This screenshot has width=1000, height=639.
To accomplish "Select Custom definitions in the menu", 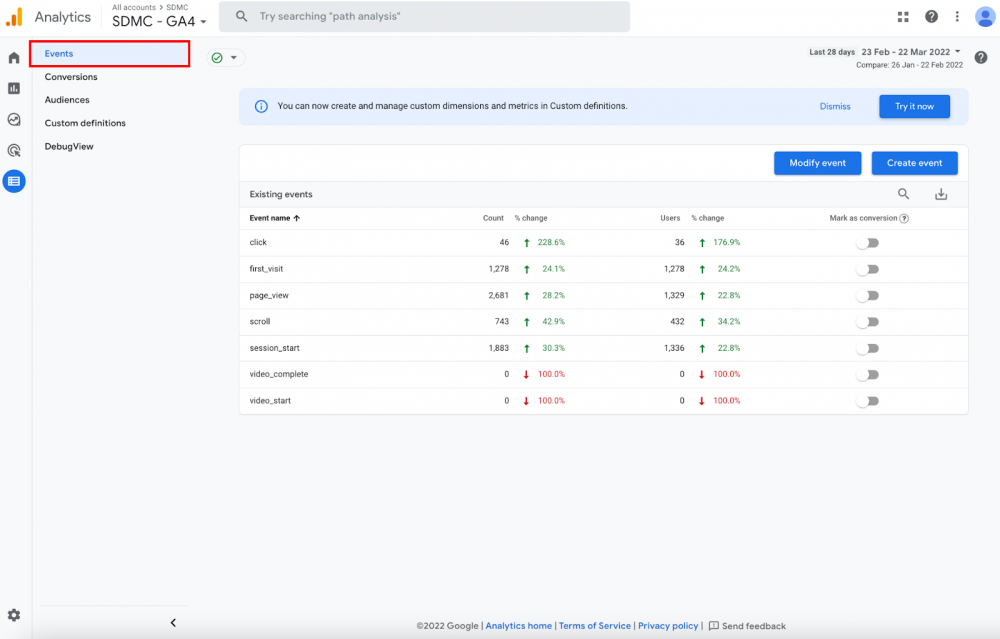I will tap(85, 123).
